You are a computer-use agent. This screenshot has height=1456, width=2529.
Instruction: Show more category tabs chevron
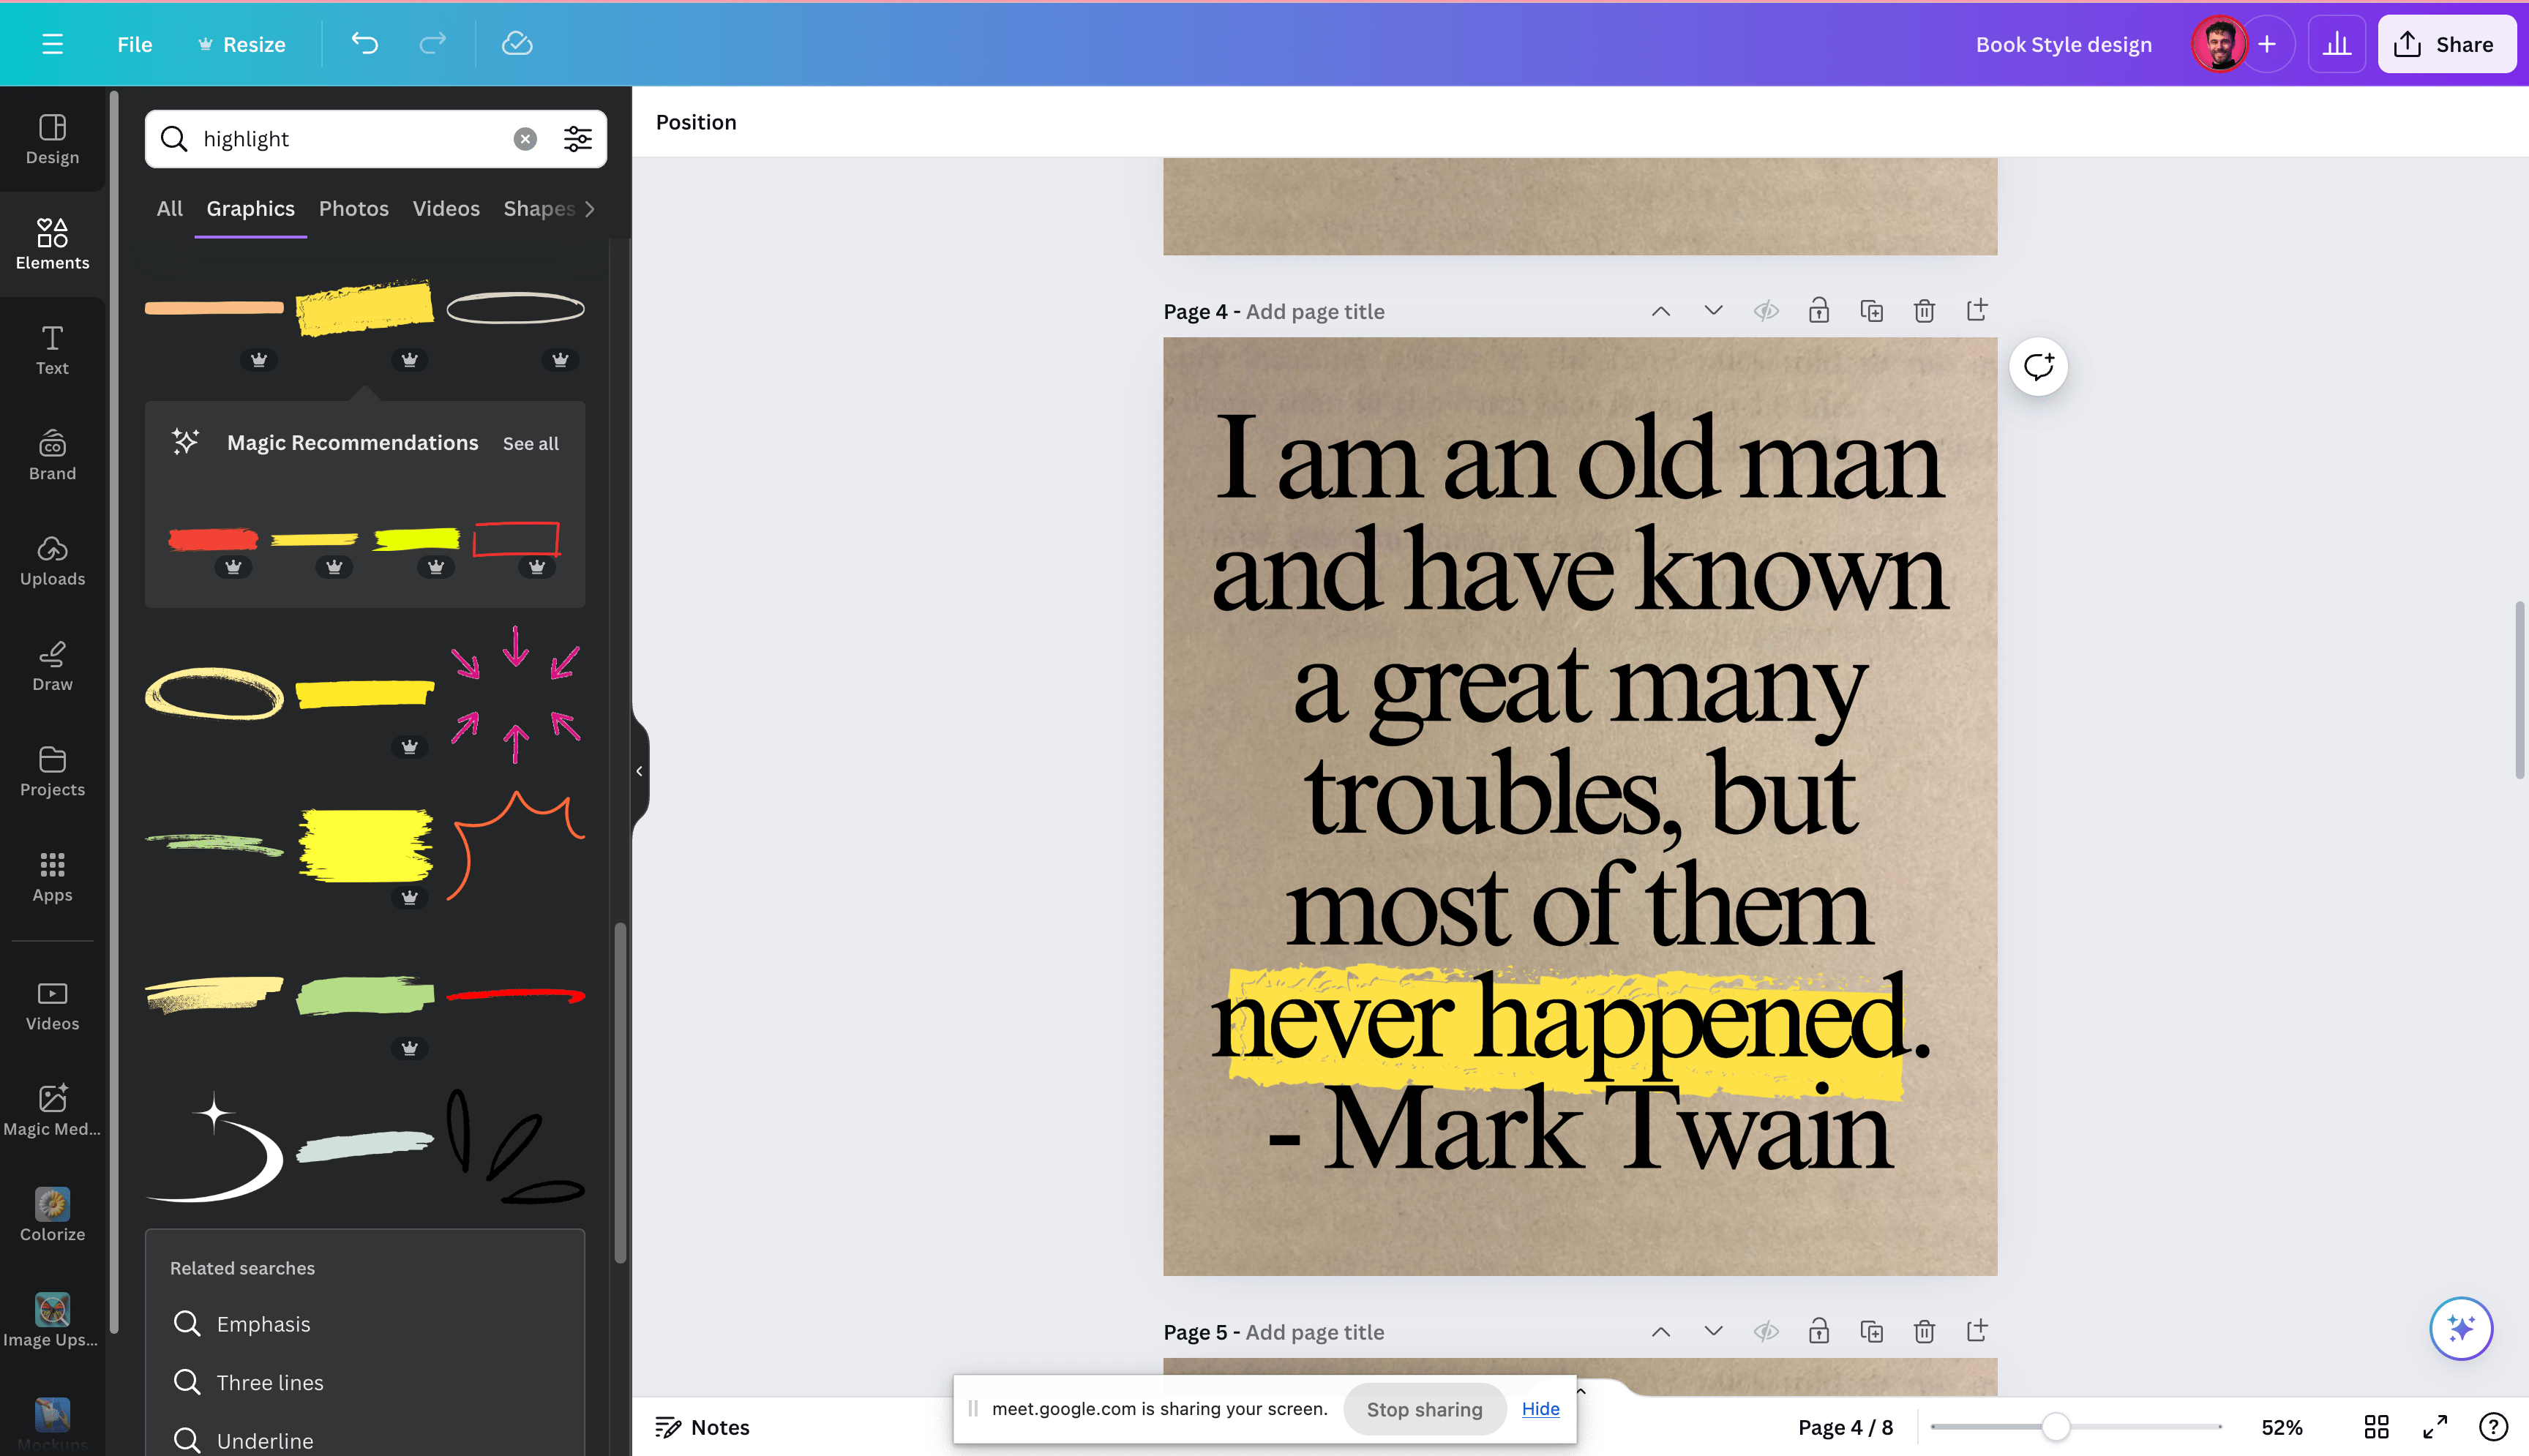pyautogui.click(x=589, y=209)
